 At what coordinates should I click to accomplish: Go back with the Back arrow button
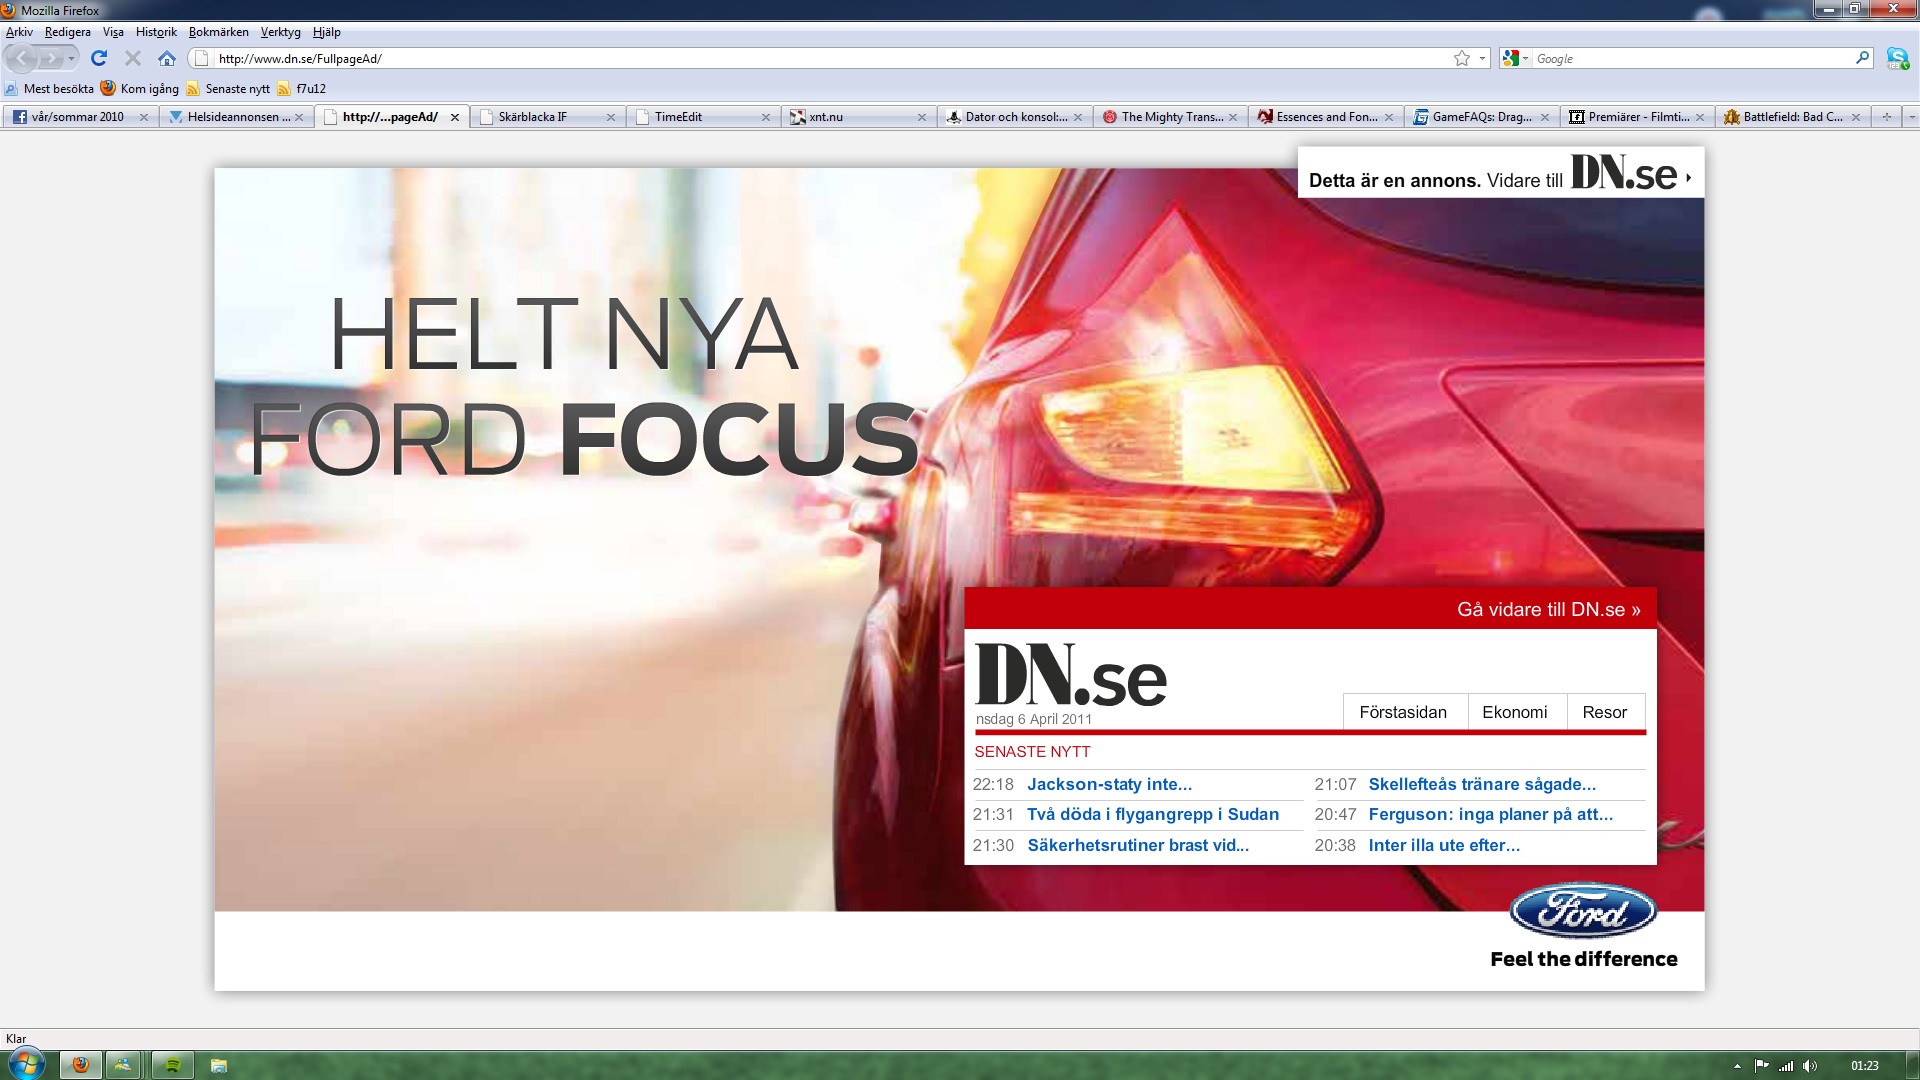[21, 58]
